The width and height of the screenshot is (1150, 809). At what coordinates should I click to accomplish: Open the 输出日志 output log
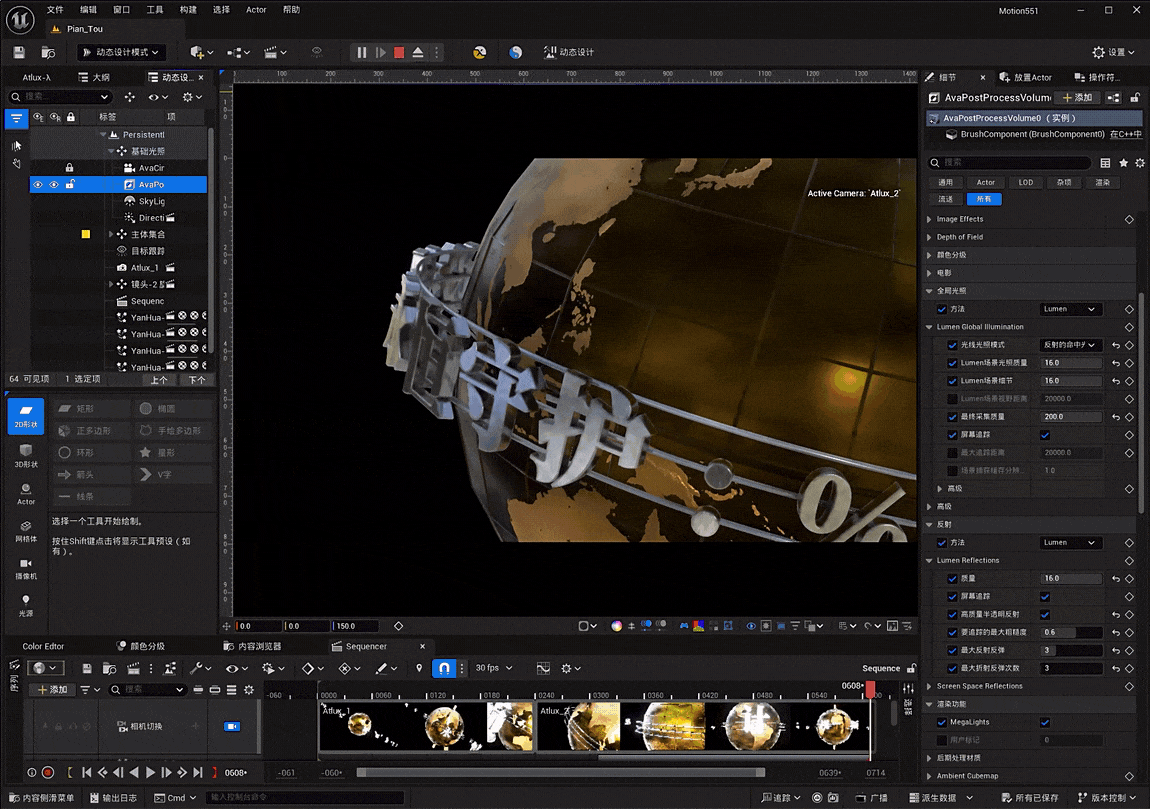[113, 798]
